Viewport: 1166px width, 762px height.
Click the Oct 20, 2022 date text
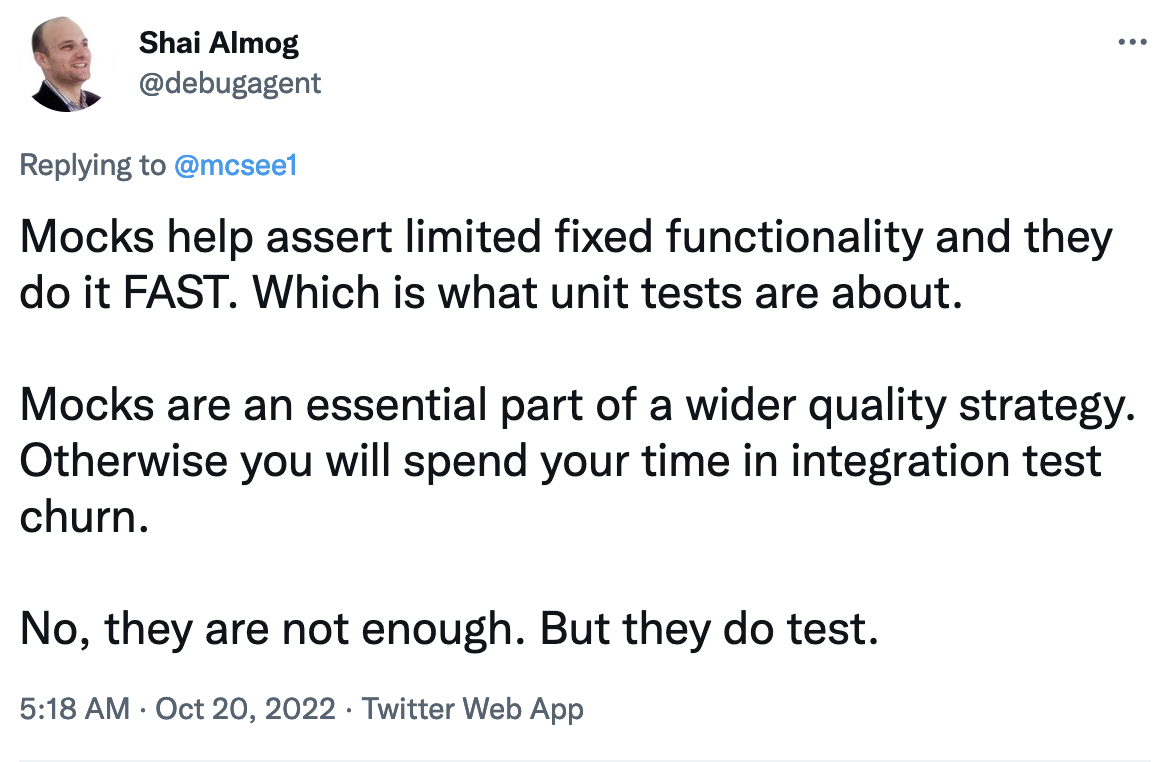coord(244,708)
